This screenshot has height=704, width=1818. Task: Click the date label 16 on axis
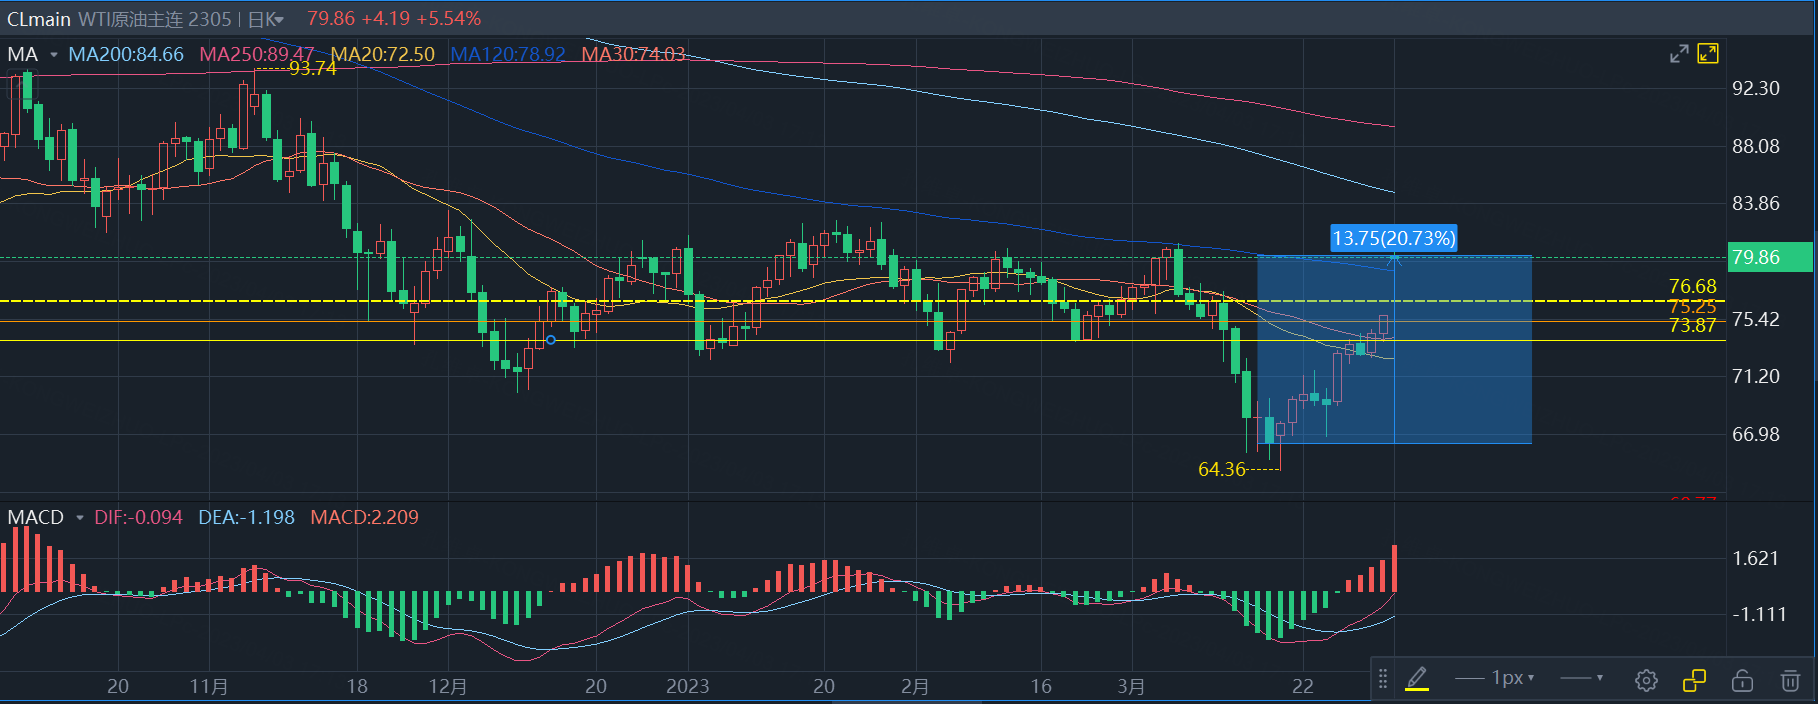(x=1041, y=686)
